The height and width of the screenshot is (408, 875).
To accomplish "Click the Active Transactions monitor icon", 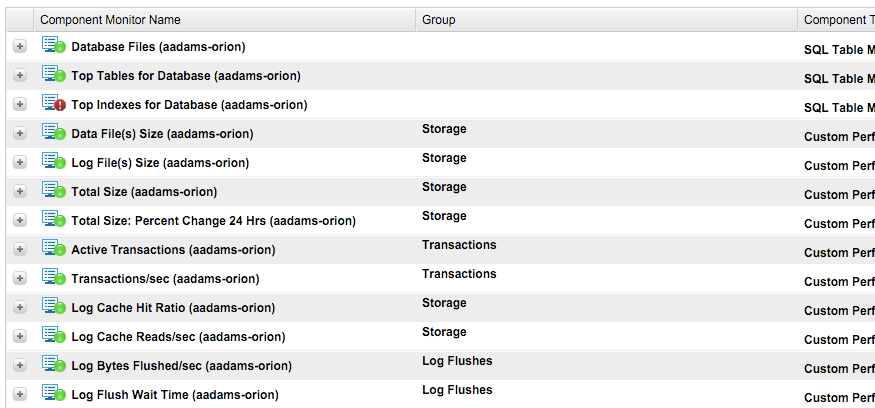I will point(52,249).
